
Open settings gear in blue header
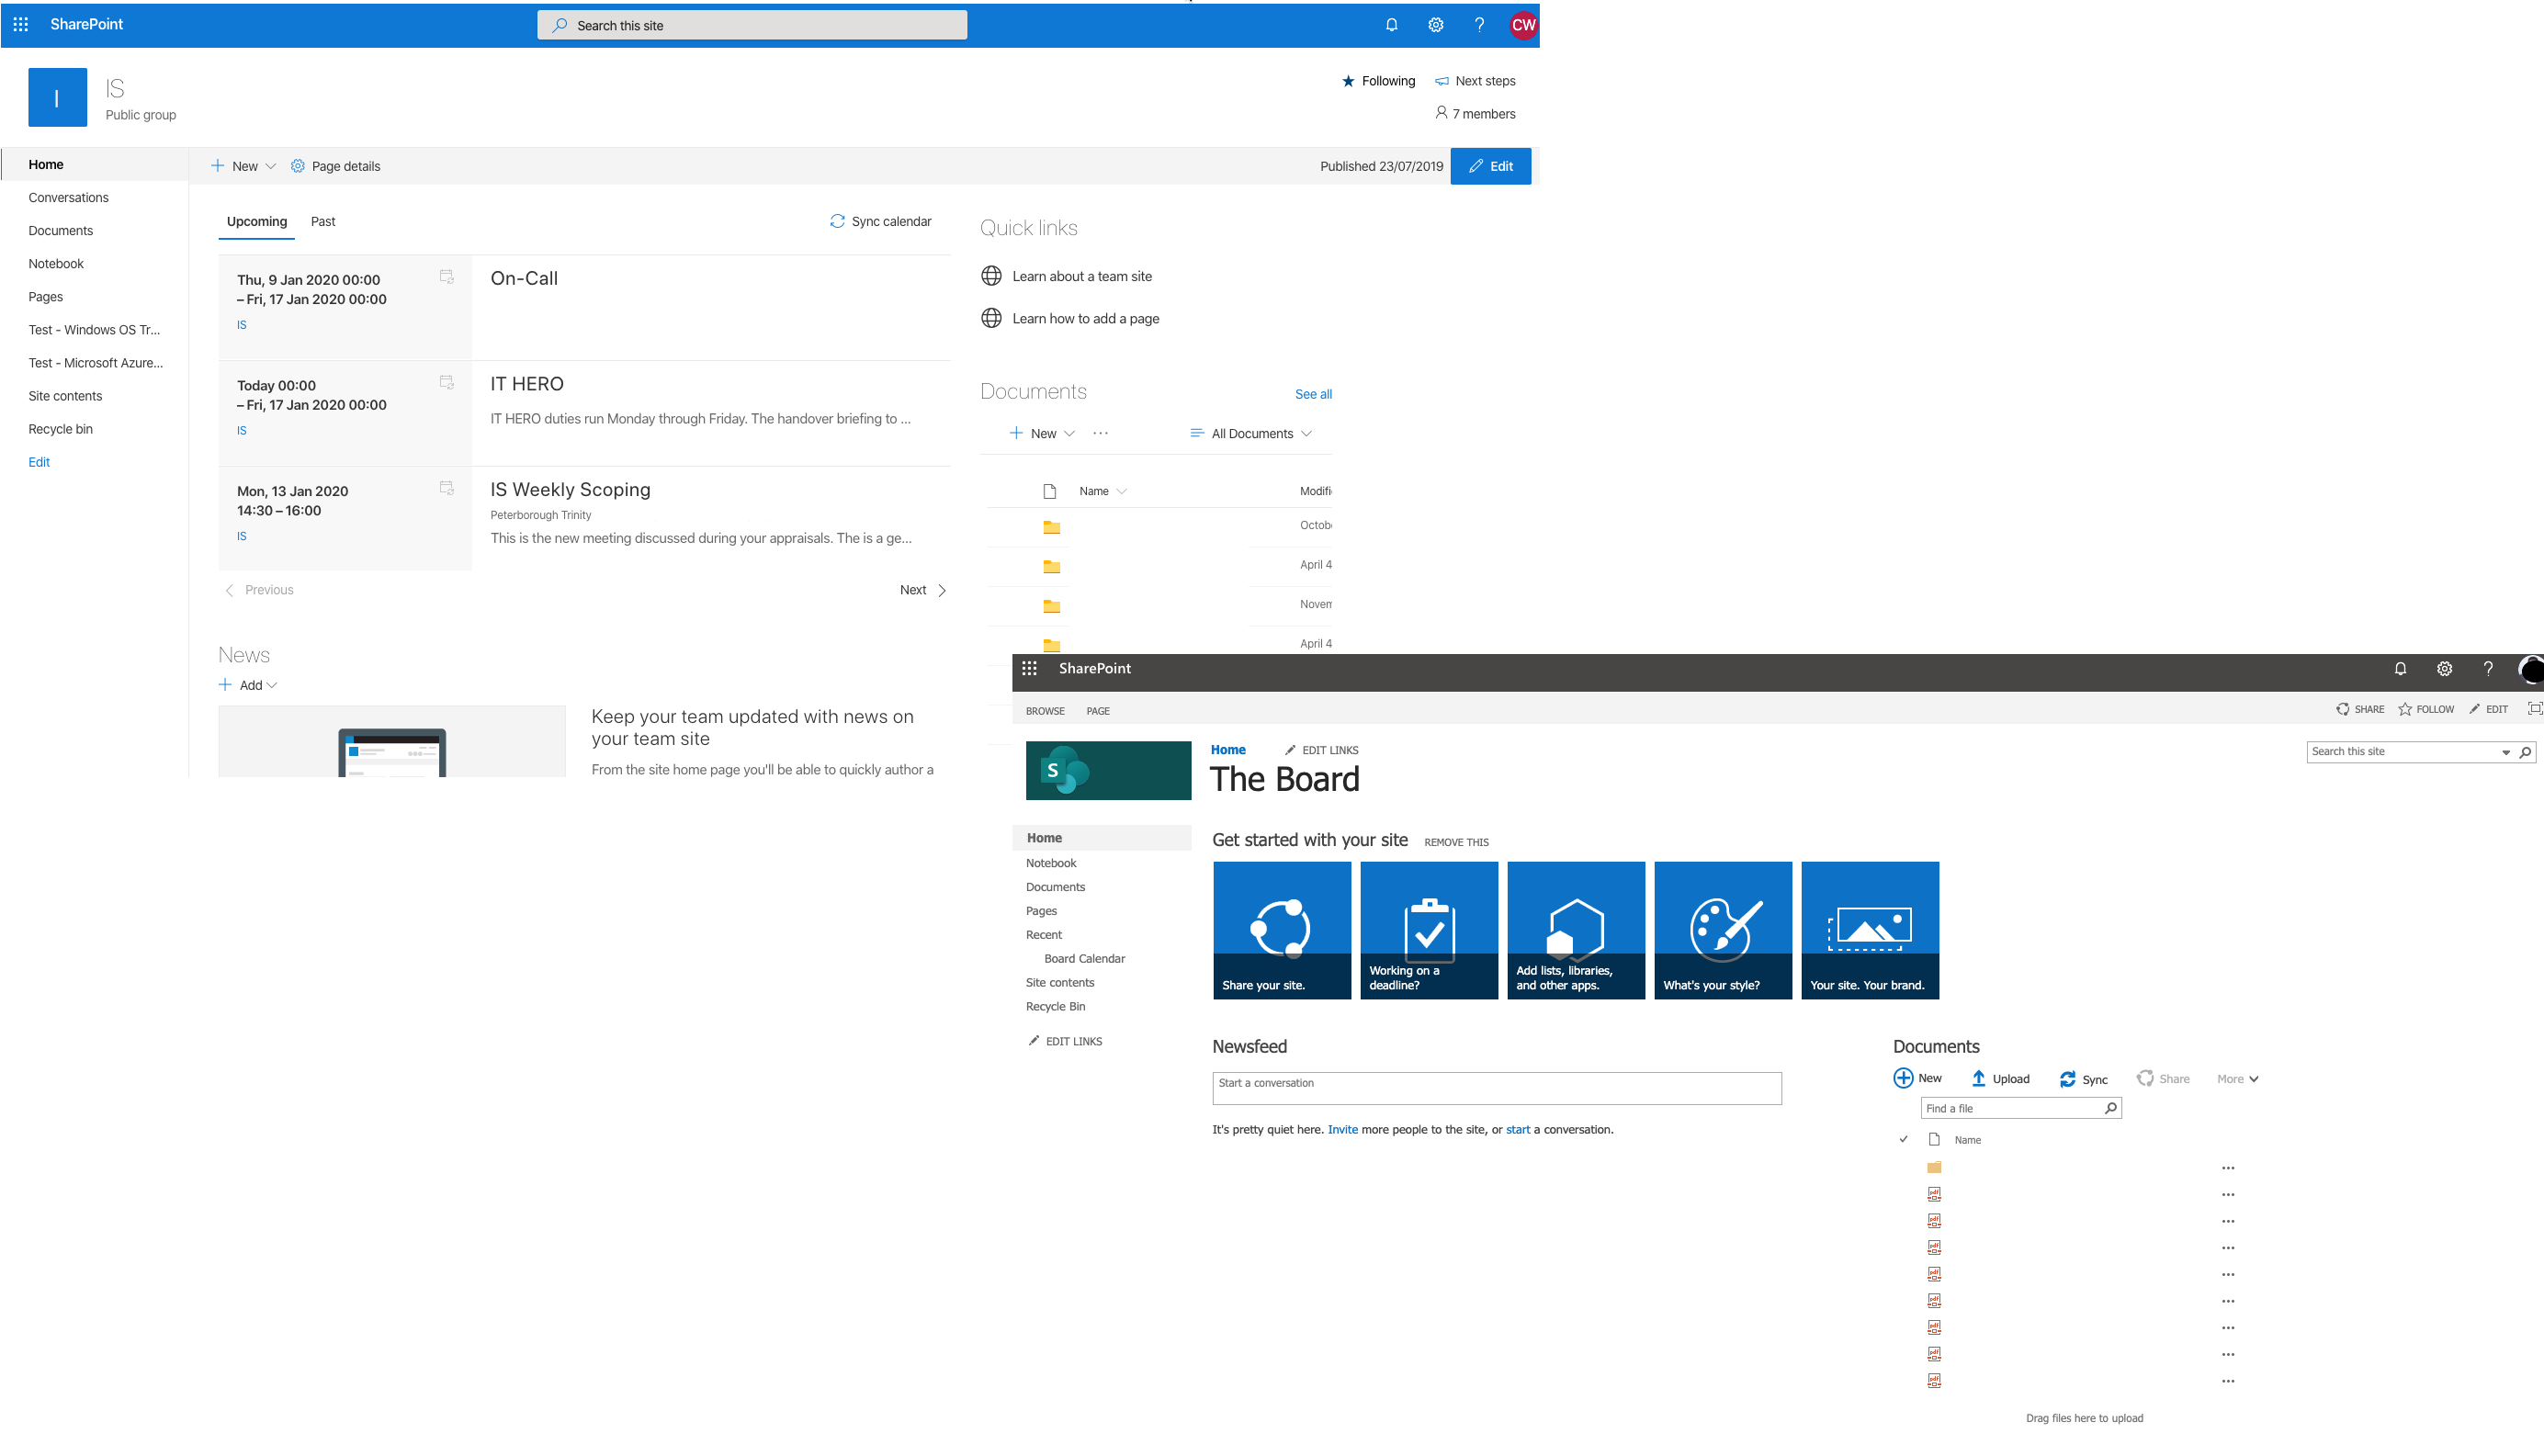pyautogui.click(x=1435, y=25)
